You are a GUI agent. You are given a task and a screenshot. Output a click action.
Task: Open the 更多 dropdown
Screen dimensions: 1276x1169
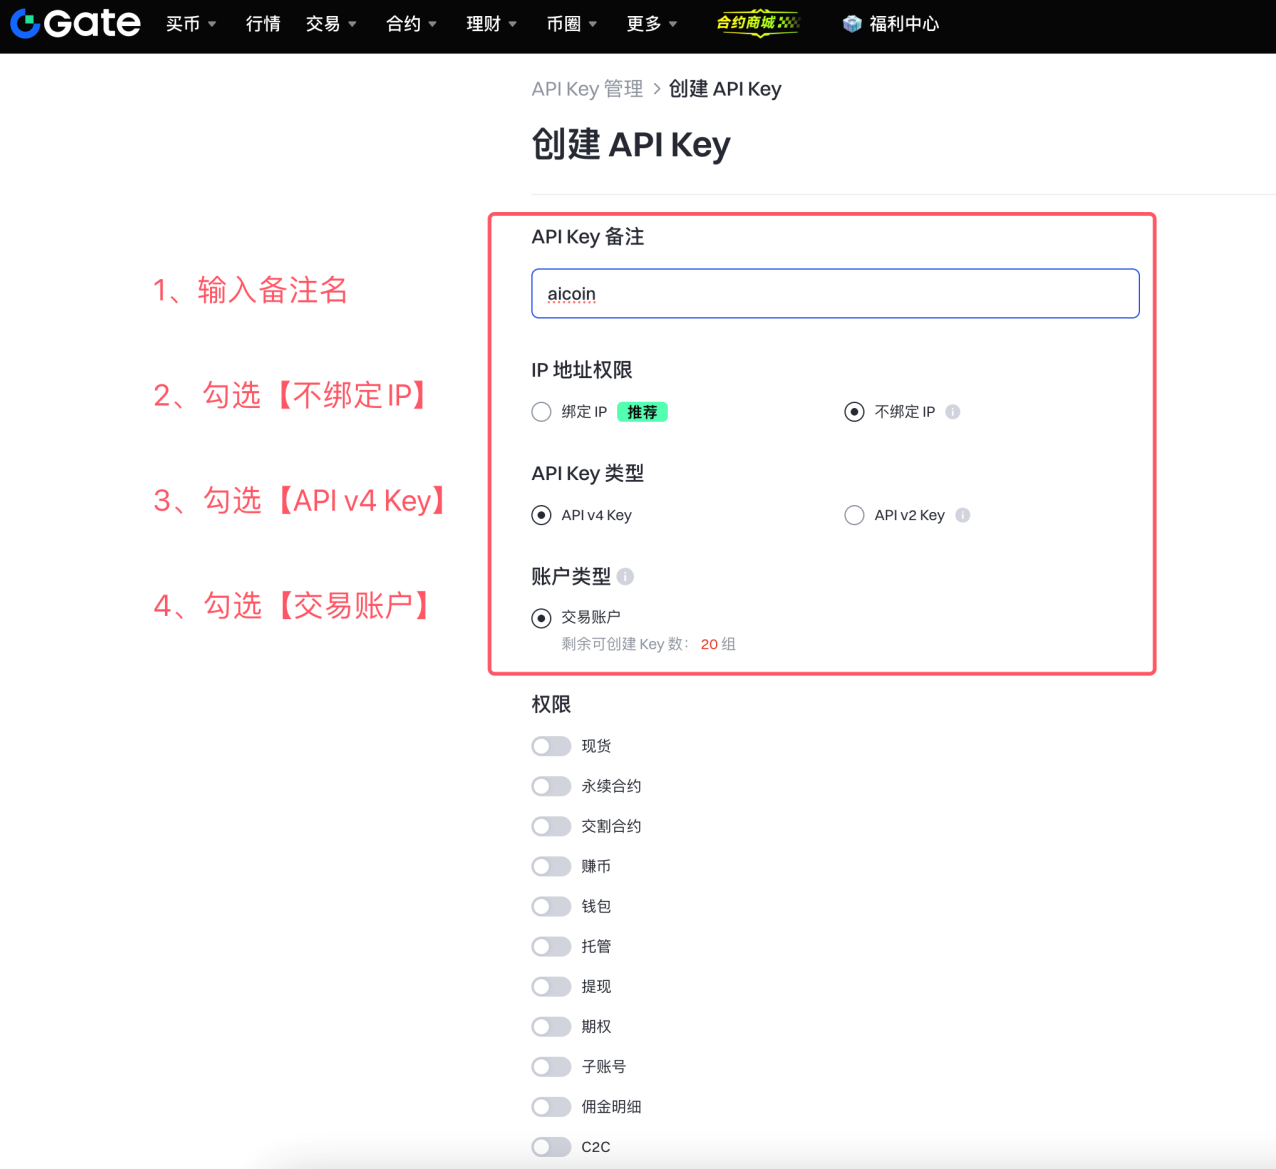pos(644,23)
